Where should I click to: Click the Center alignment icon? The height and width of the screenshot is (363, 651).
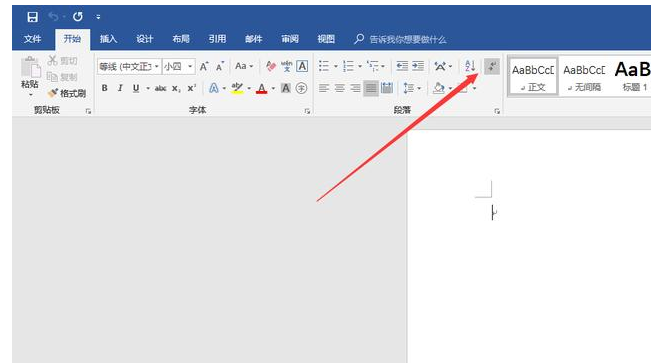[340, 88]
